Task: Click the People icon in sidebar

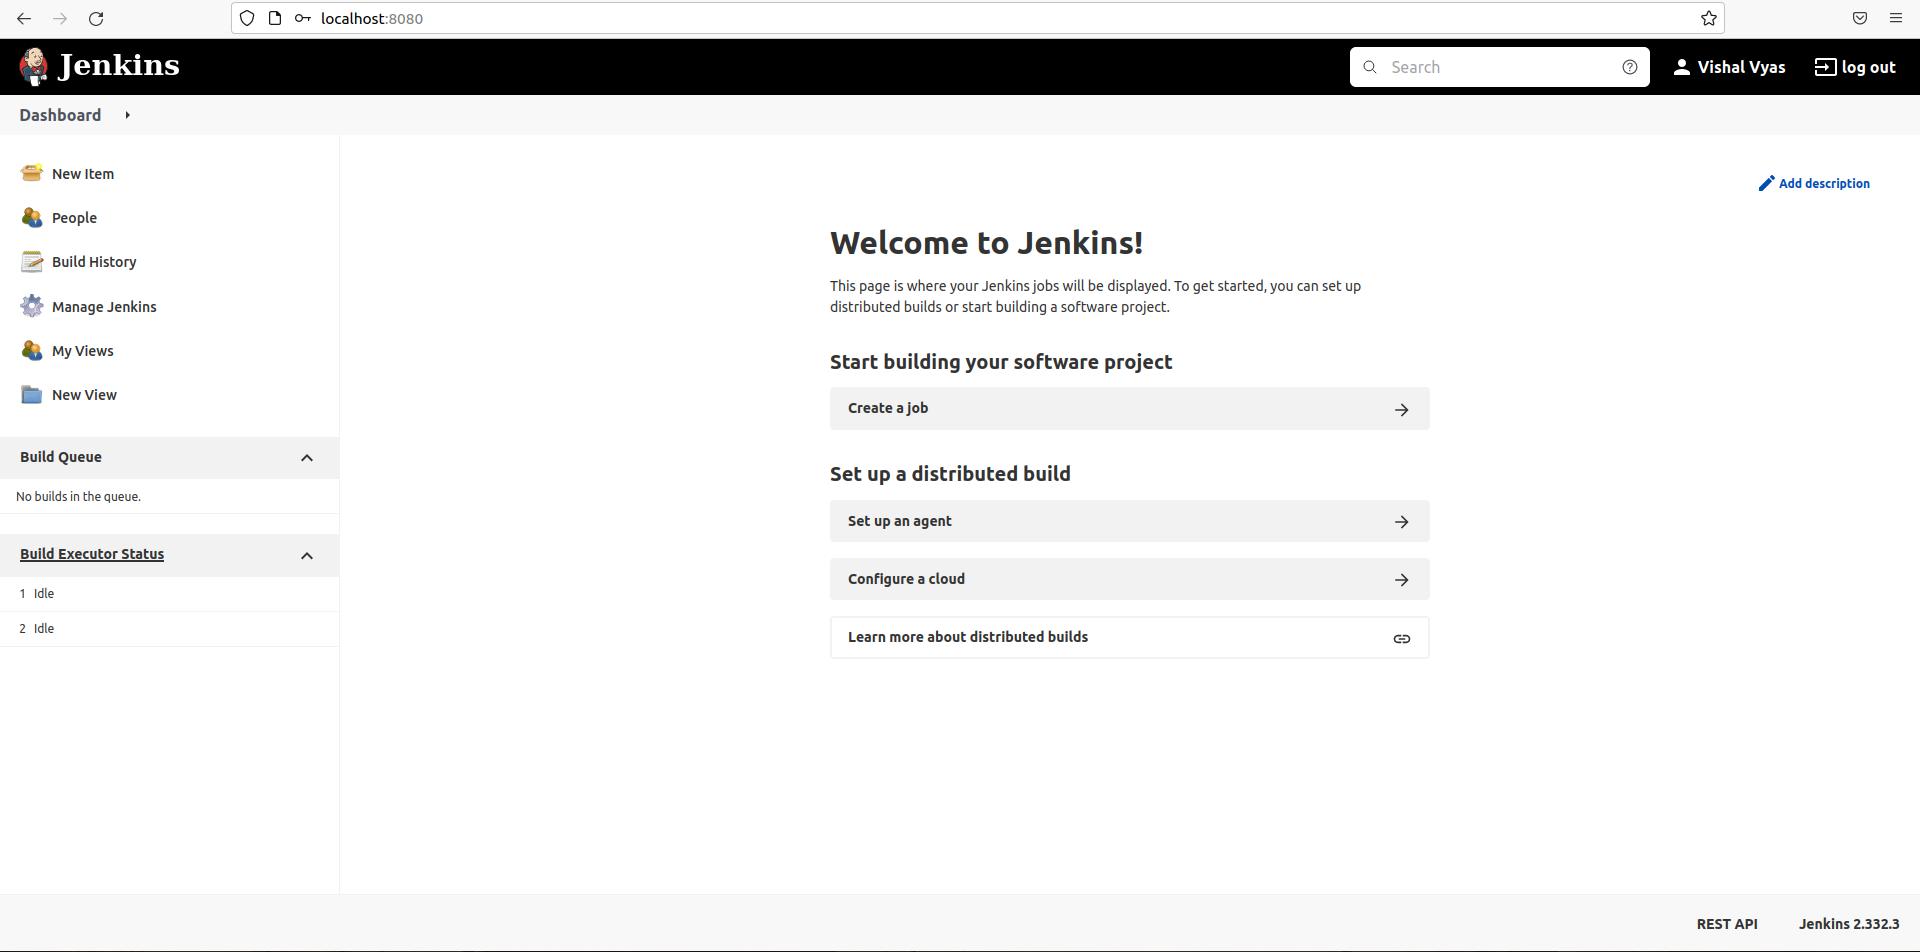Action: (32, 217)
